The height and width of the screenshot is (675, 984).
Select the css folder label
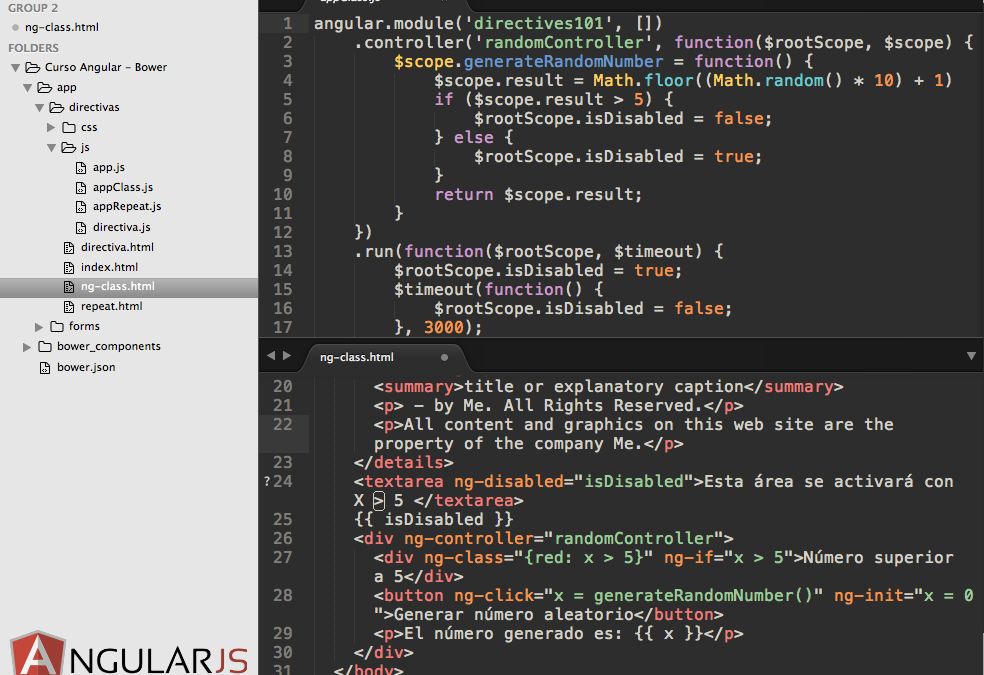88,127
